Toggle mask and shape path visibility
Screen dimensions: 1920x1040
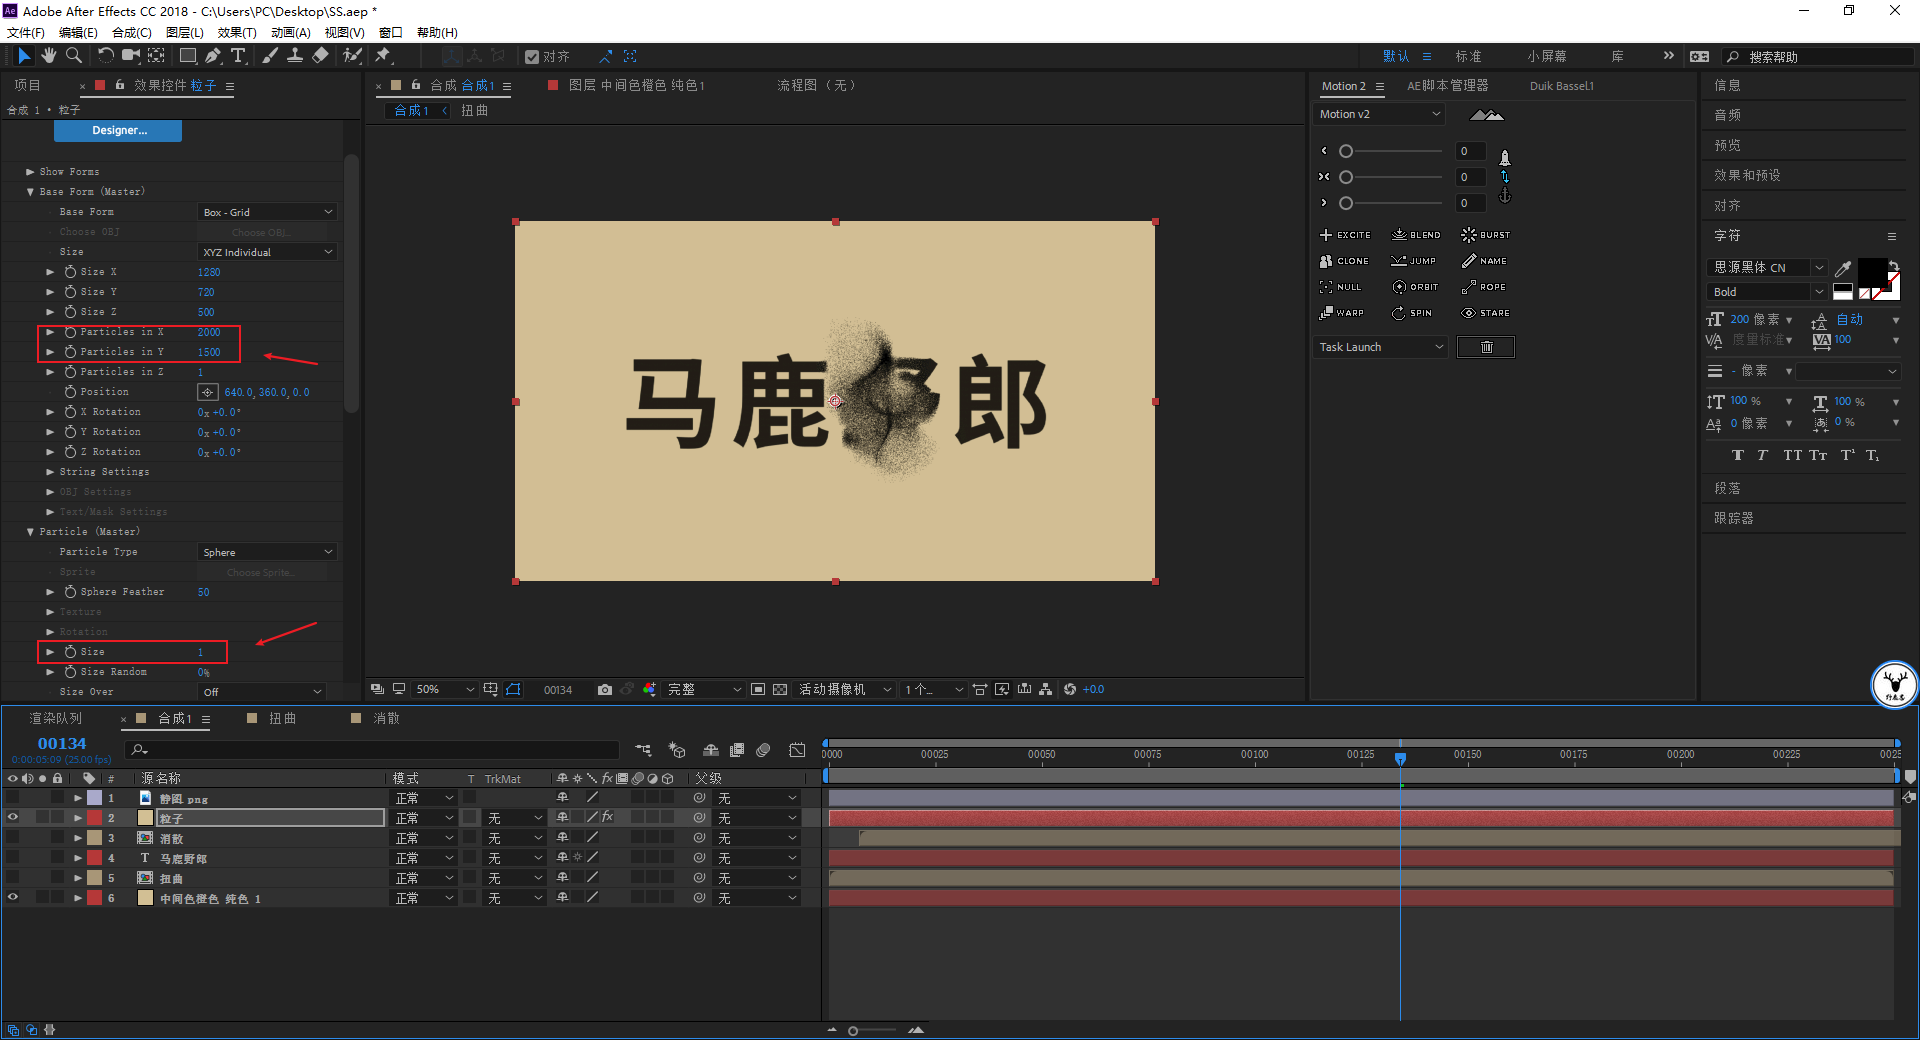(x=513, y=690)
